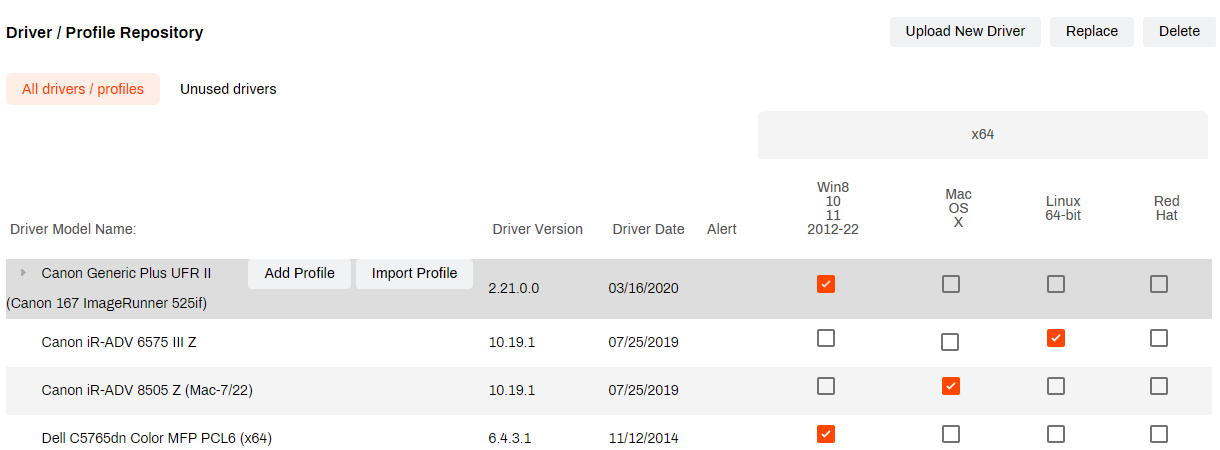Screen dimensions: 1220x450
Task: Check Win8 box for Canon iR-ADV 8505 Z
Action: tap(825, 386)
